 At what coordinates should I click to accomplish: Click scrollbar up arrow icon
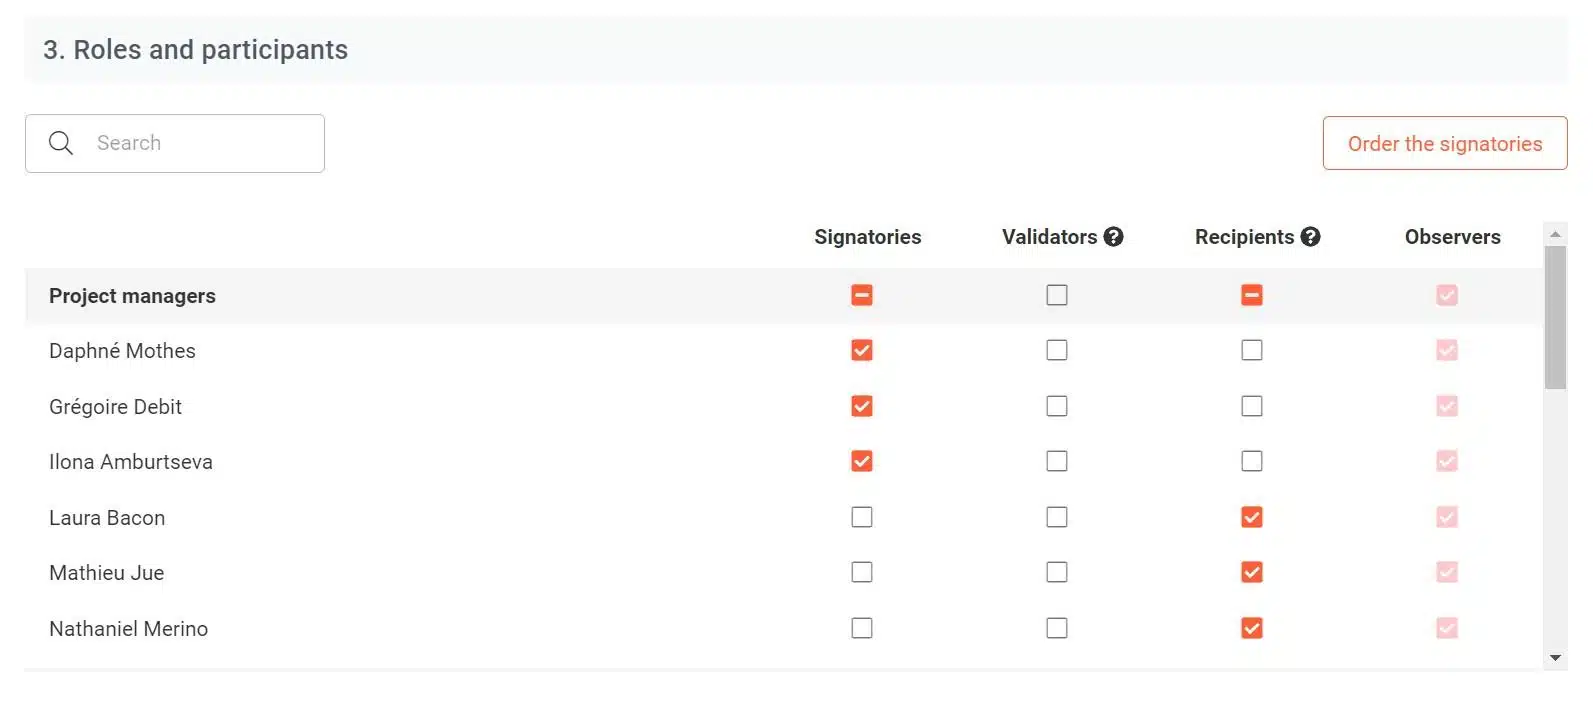[x=1555, y=233]
